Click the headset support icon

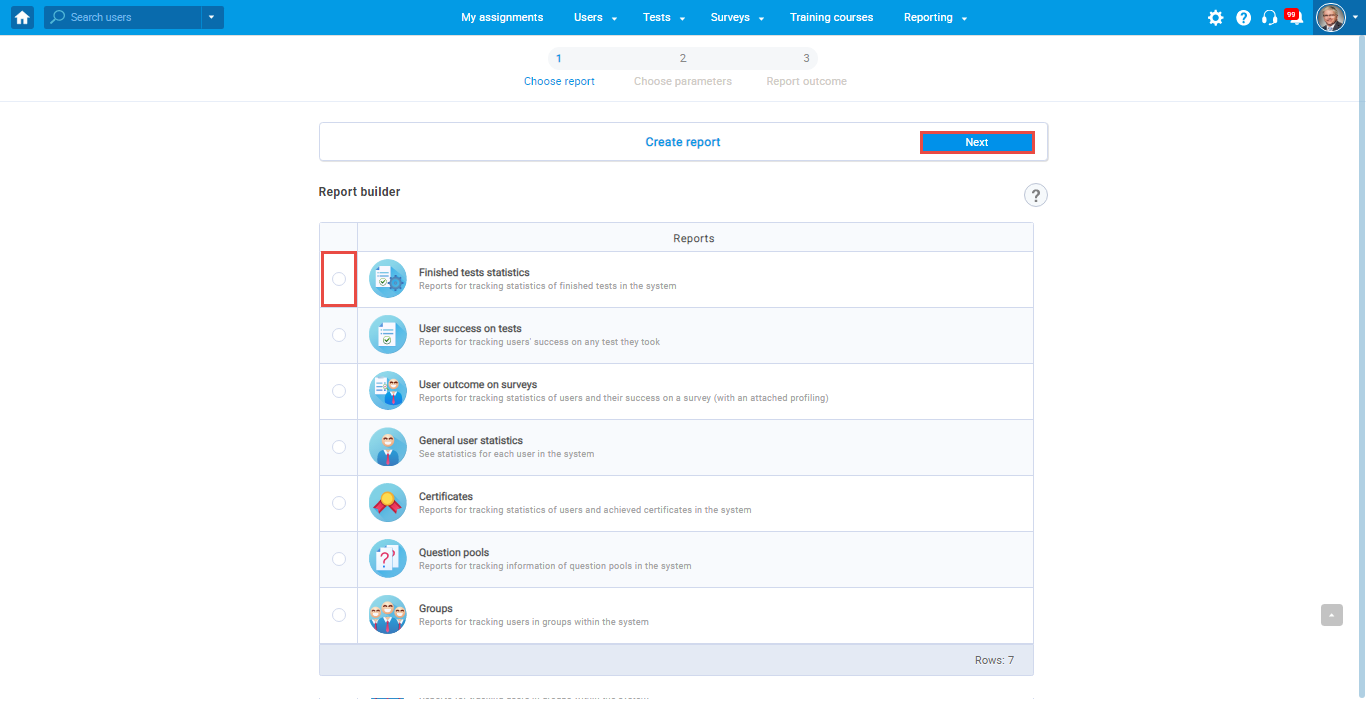click(x=1269, y=18)
